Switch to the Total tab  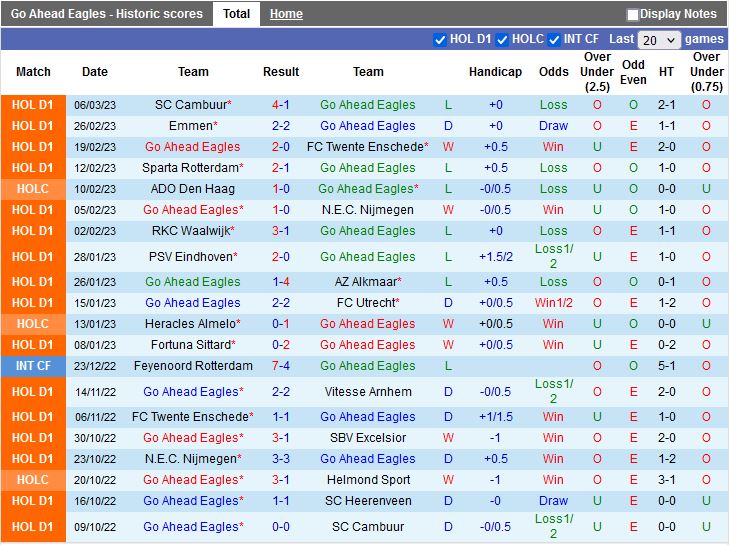[x=236, y=14]
